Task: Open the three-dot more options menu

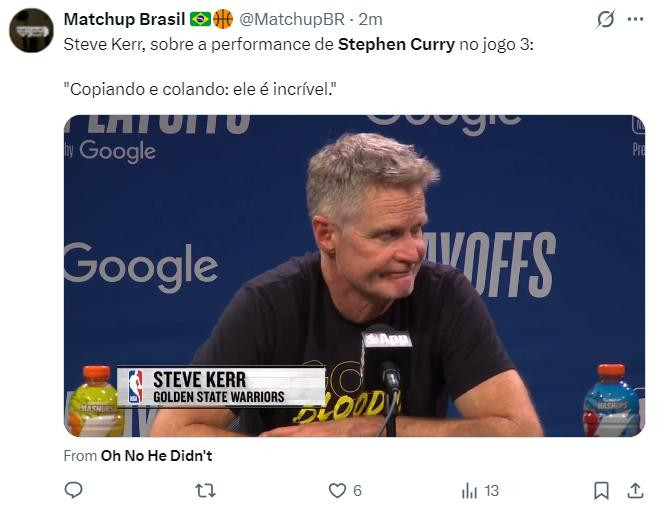Action: point(635,19)
